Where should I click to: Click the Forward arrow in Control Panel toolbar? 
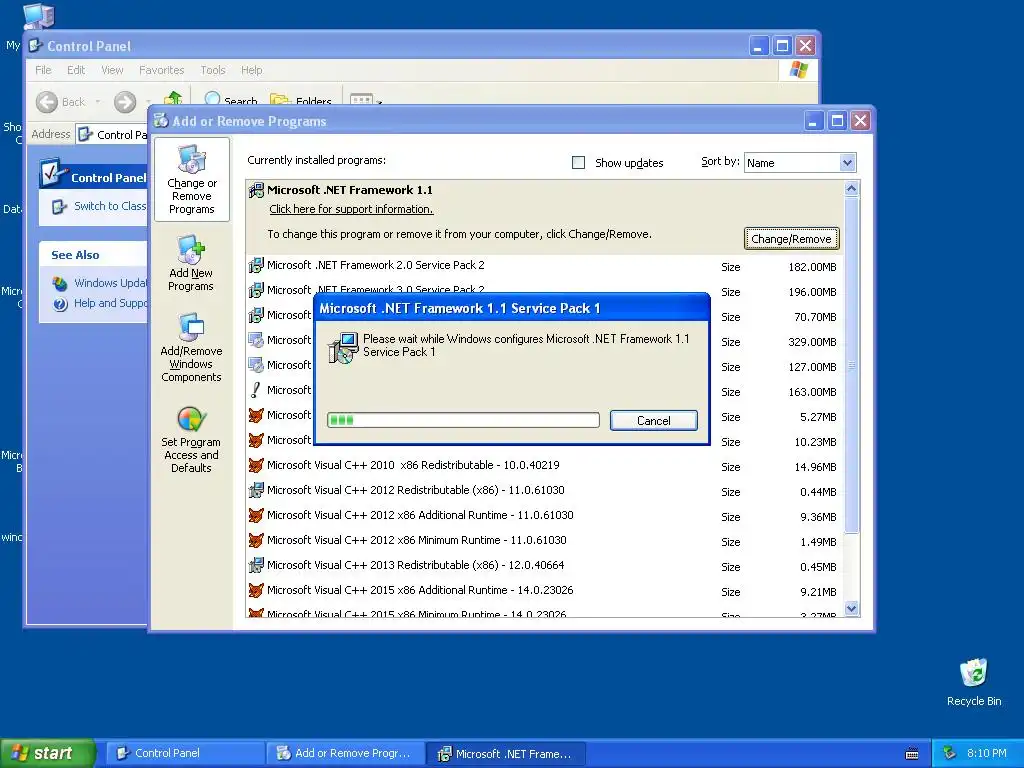125,102
